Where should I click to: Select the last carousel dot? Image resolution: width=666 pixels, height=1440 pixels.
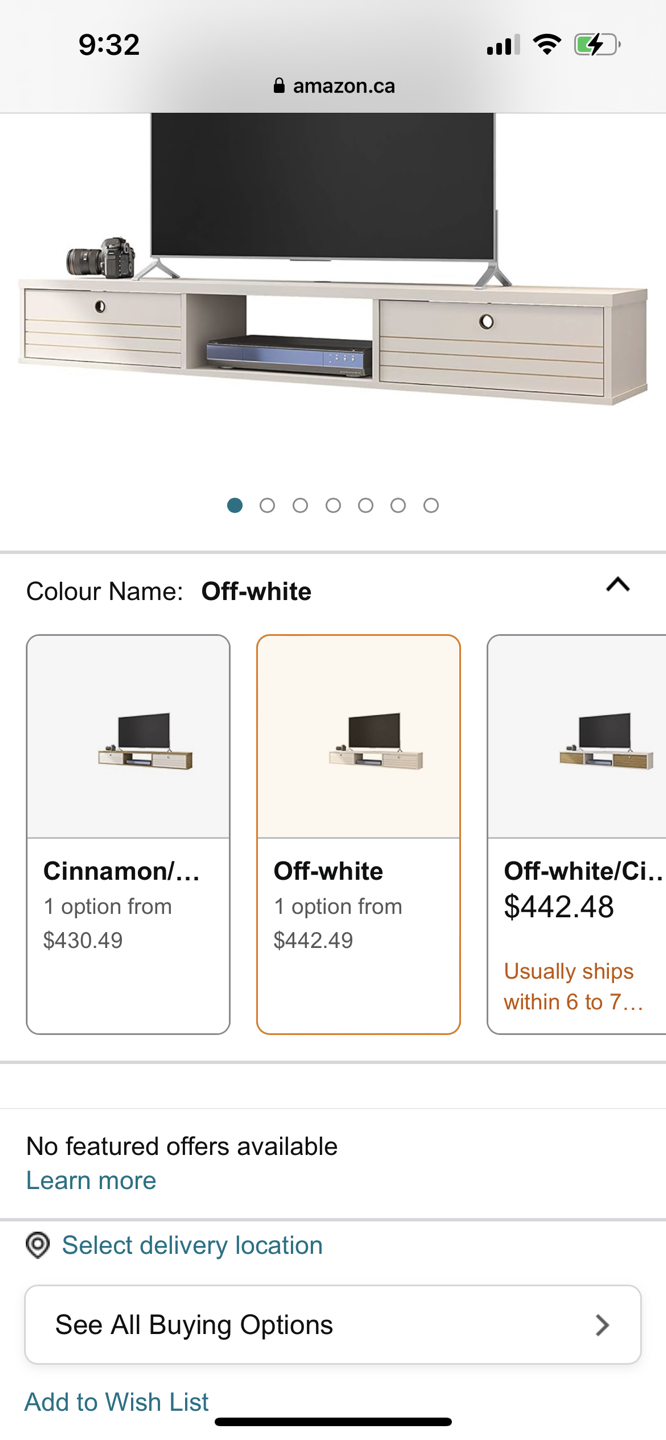[431, 505]
